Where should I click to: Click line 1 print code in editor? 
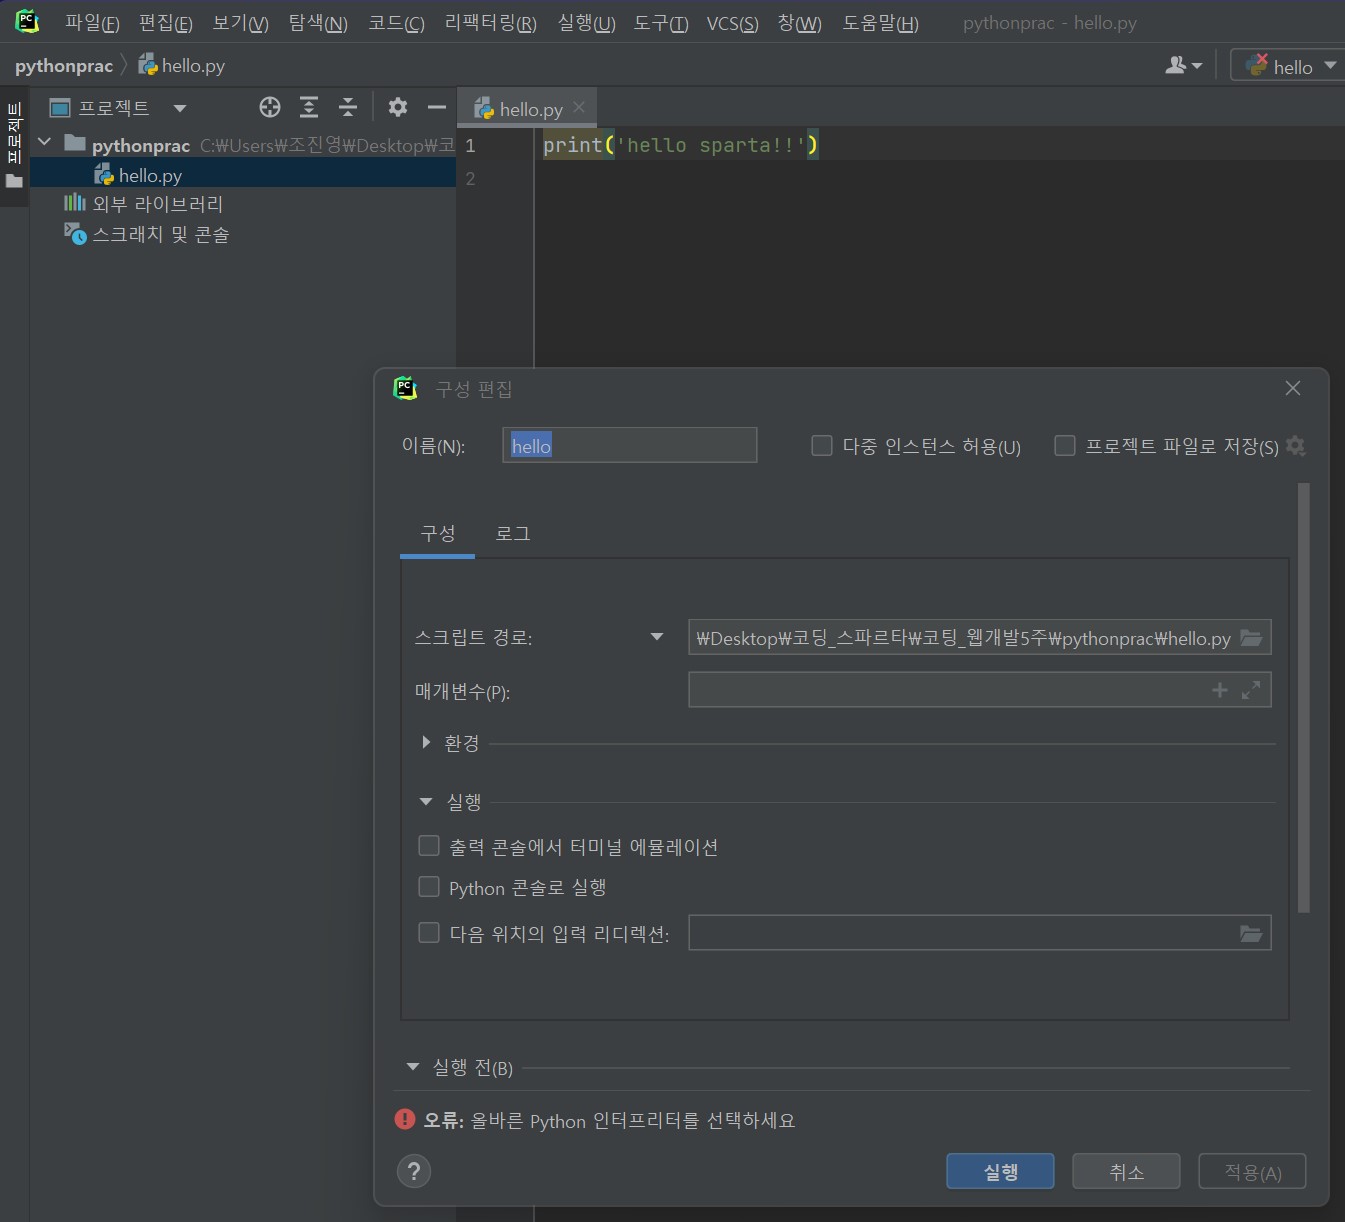[680, 145]
